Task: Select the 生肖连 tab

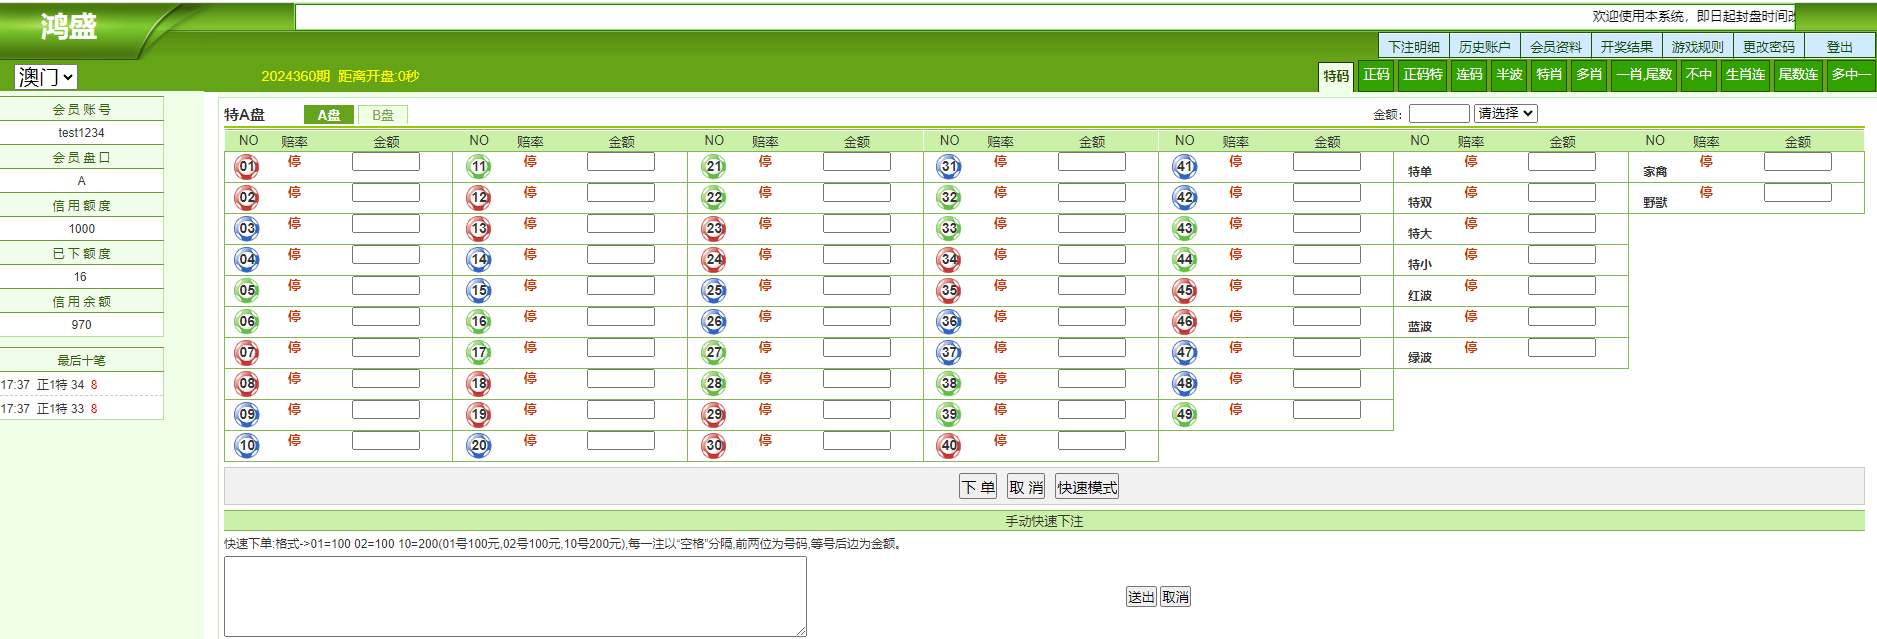Action: (1745, 75)
